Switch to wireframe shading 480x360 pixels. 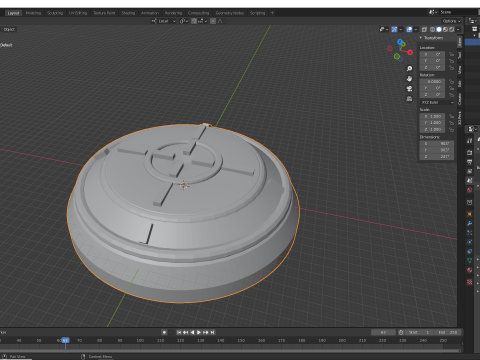pyautogui.click(x=433, y=29)
